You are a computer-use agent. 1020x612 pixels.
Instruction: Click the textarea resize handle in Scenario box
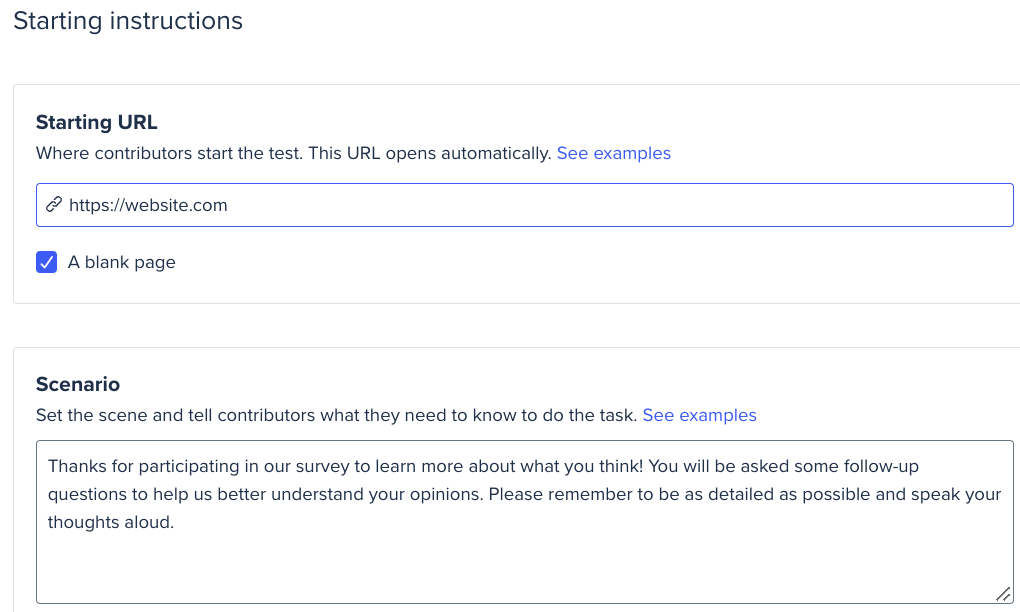point(1002,593)
